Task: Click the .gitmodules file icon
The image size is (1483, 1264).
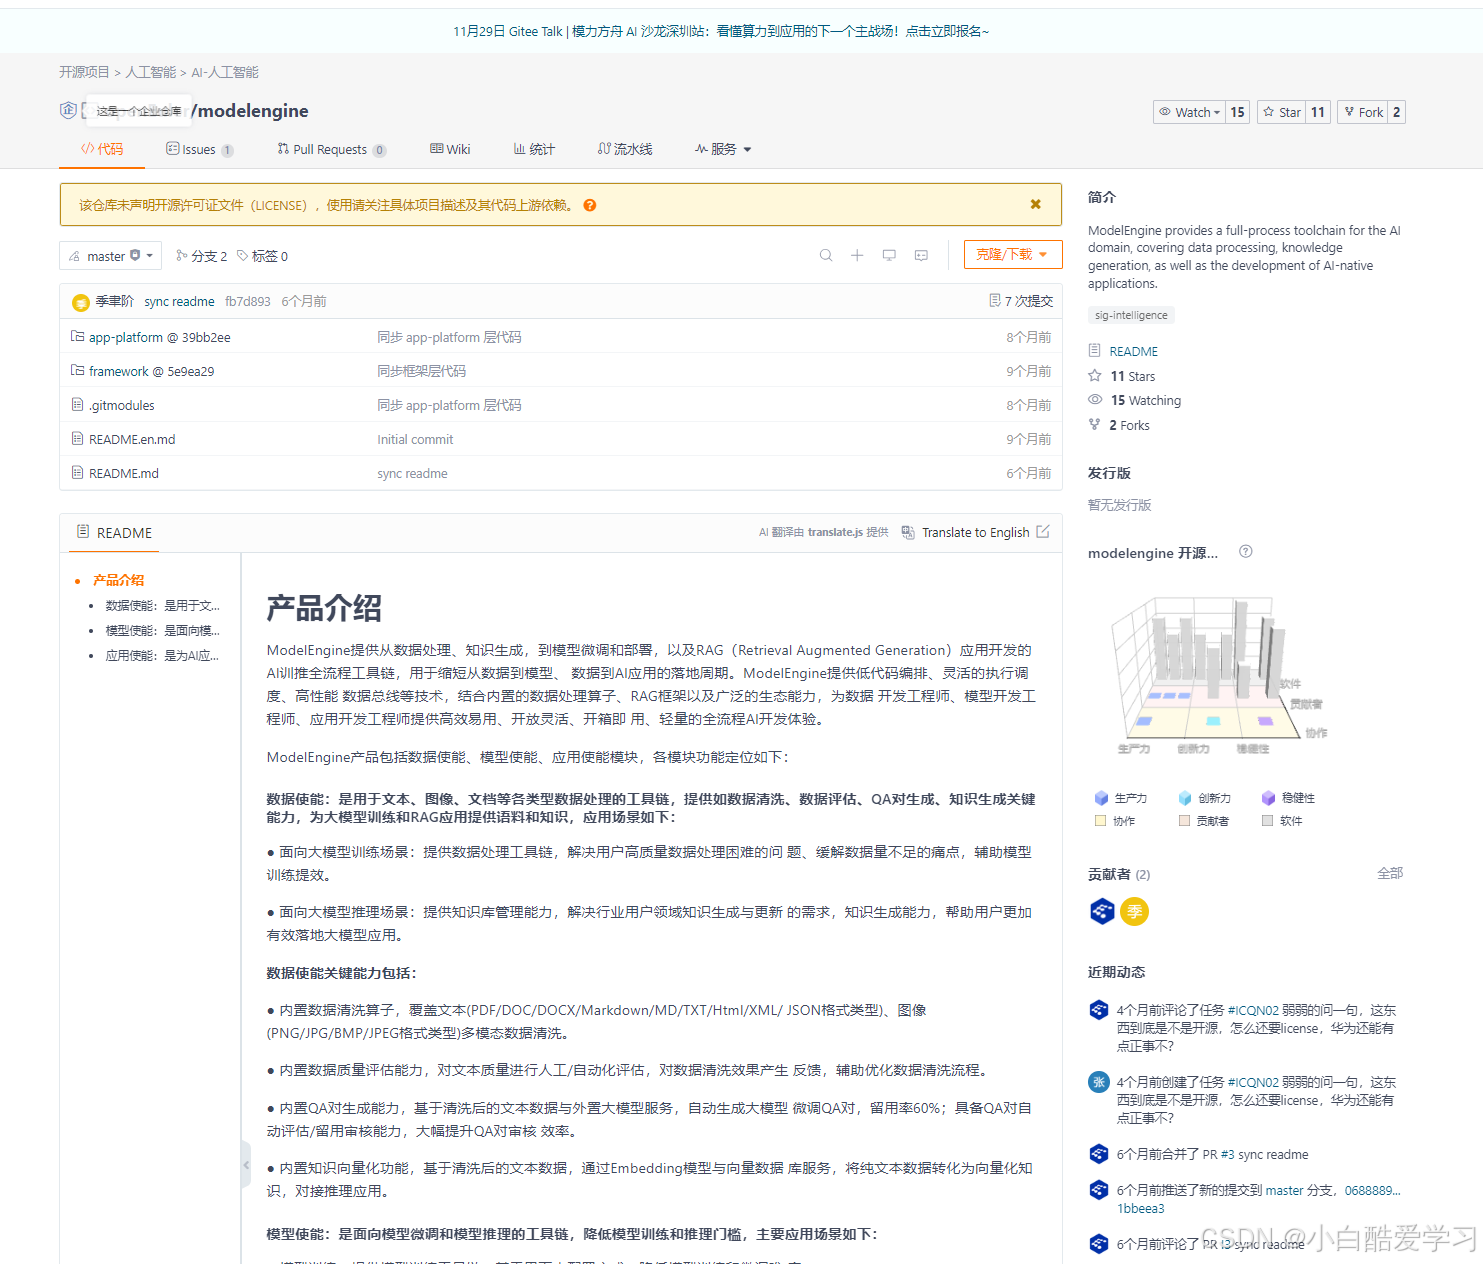Action: [x=77, y=405]
